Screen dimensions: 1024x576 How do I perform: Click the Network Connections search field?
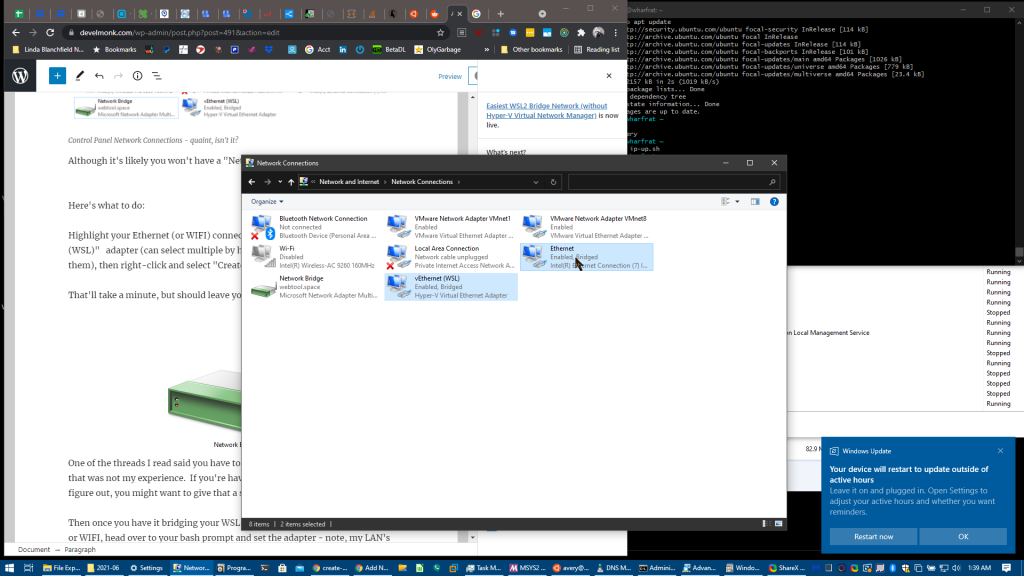(x=672, y=182)
